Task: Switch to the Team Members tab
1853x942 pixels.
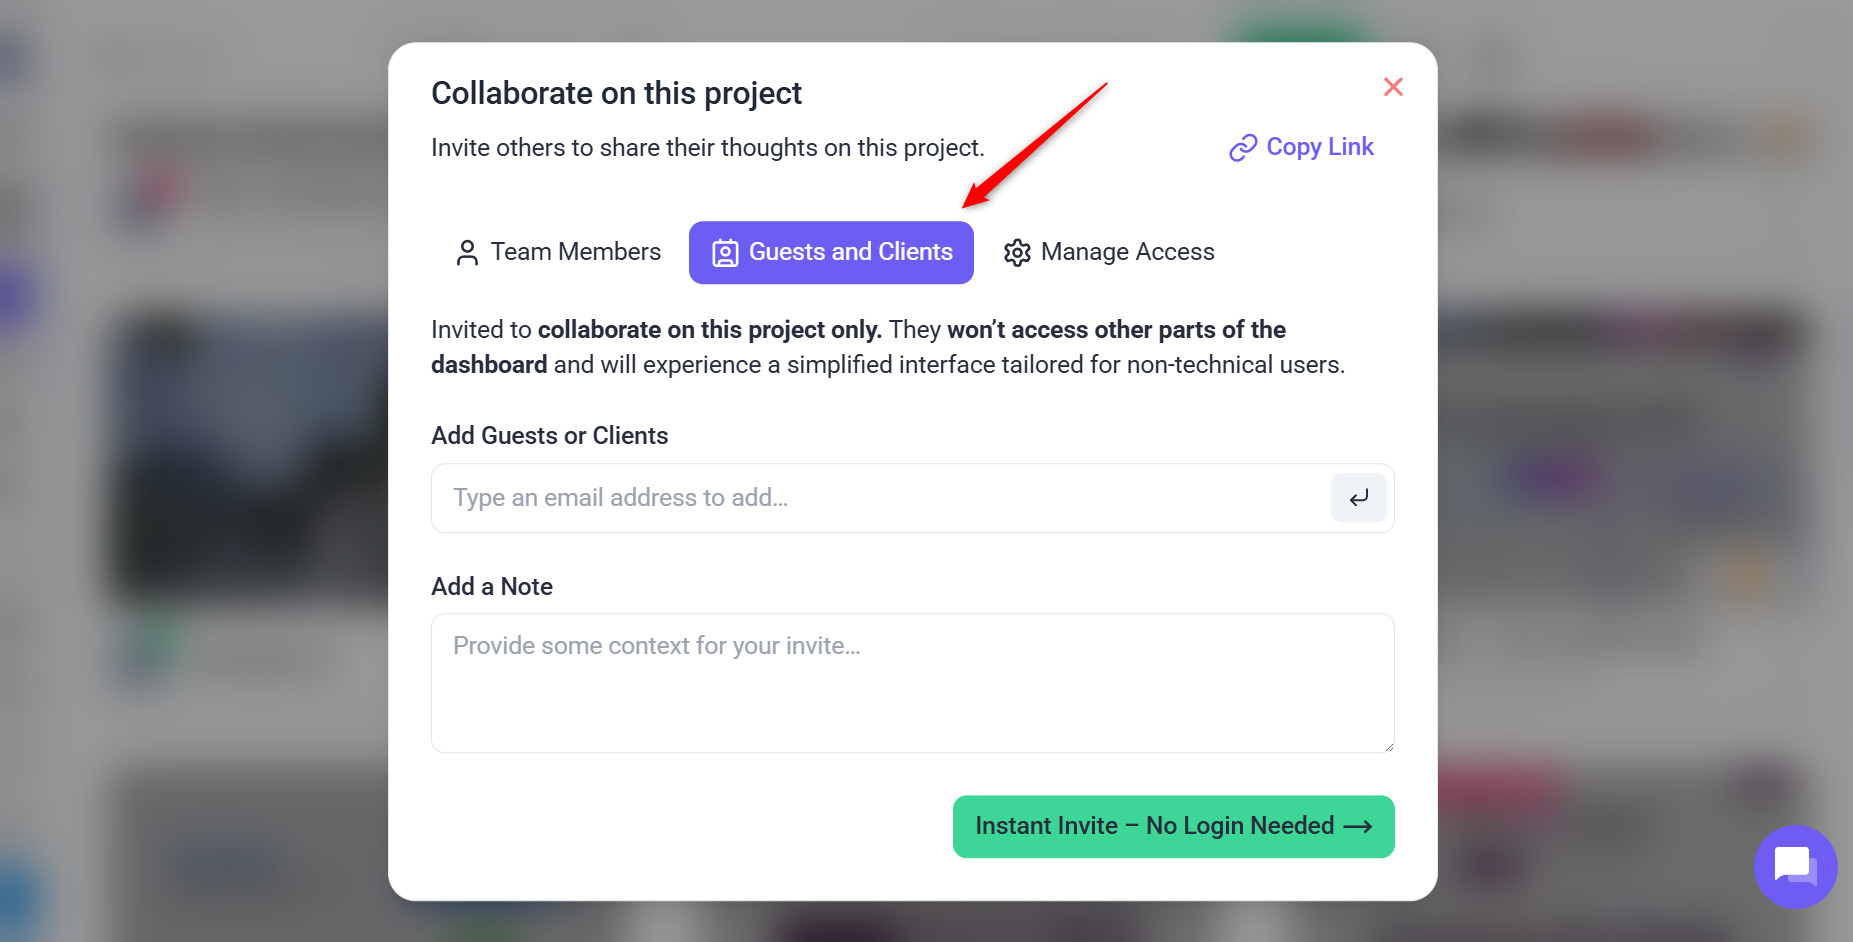Action: coord(576,252)
